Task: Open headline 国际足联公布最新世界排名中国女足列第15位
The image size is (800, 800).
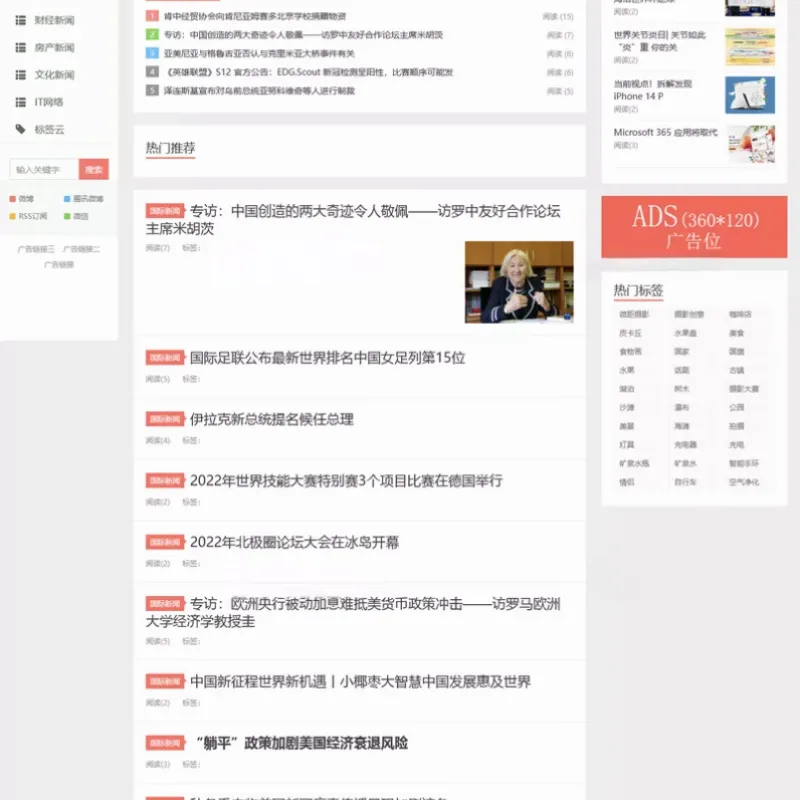Action: click(x=327, y=358)
